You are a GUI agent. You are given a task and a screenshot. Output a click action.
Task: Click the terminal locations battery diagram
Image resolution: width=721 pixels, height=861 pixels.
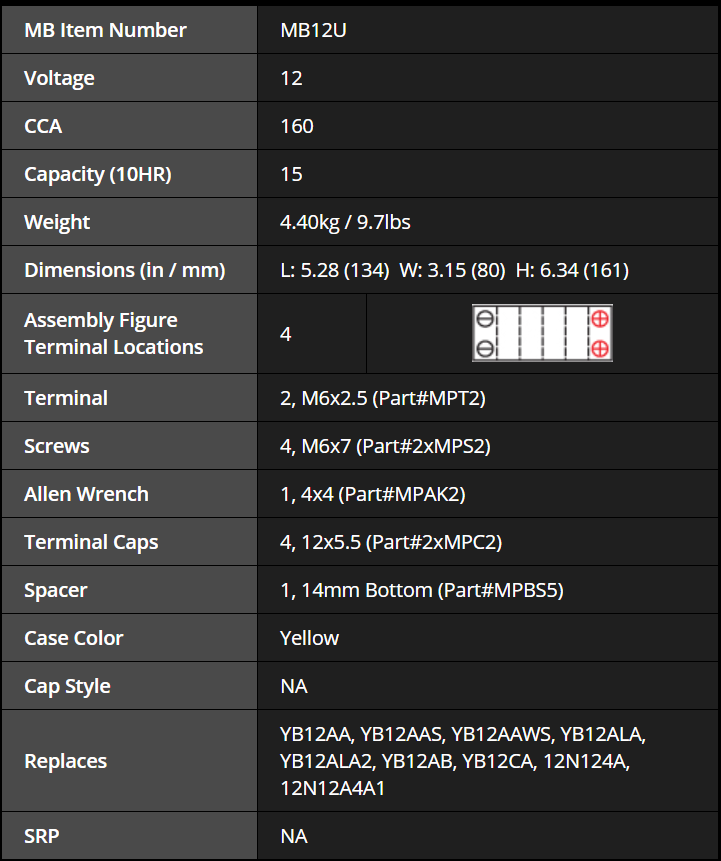(542, 333)
